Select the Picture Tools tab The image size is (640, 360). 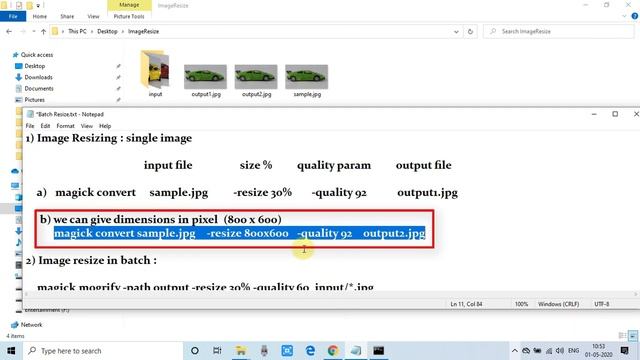[x=129, y=16]
